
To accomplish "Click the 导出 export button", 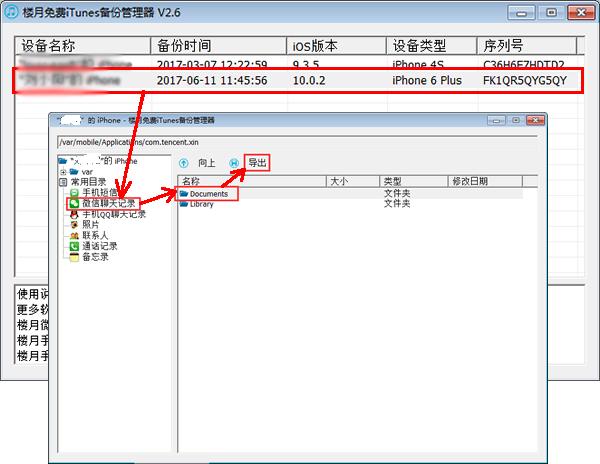I will (x=258, y=163).
